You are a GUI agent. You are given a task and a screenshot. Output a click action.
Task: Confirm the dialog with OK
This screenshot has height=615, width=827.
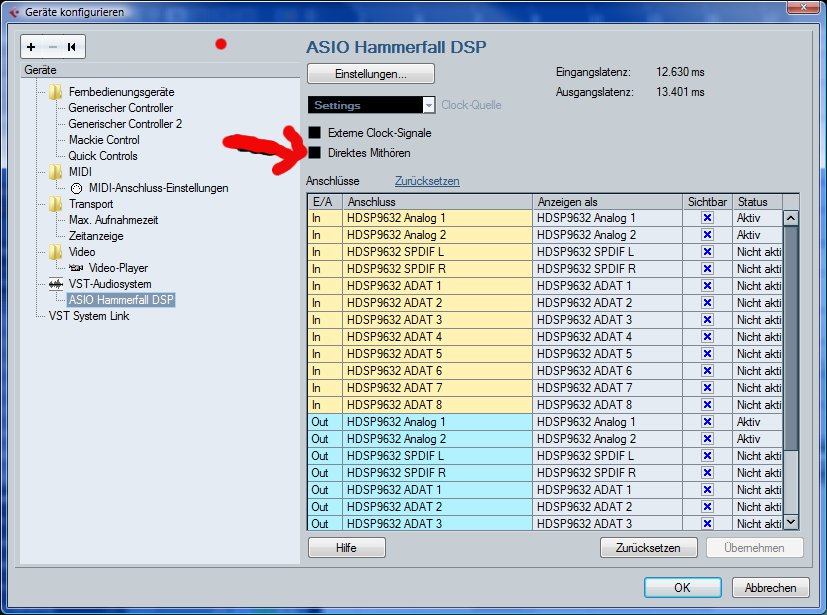[682, 588]
